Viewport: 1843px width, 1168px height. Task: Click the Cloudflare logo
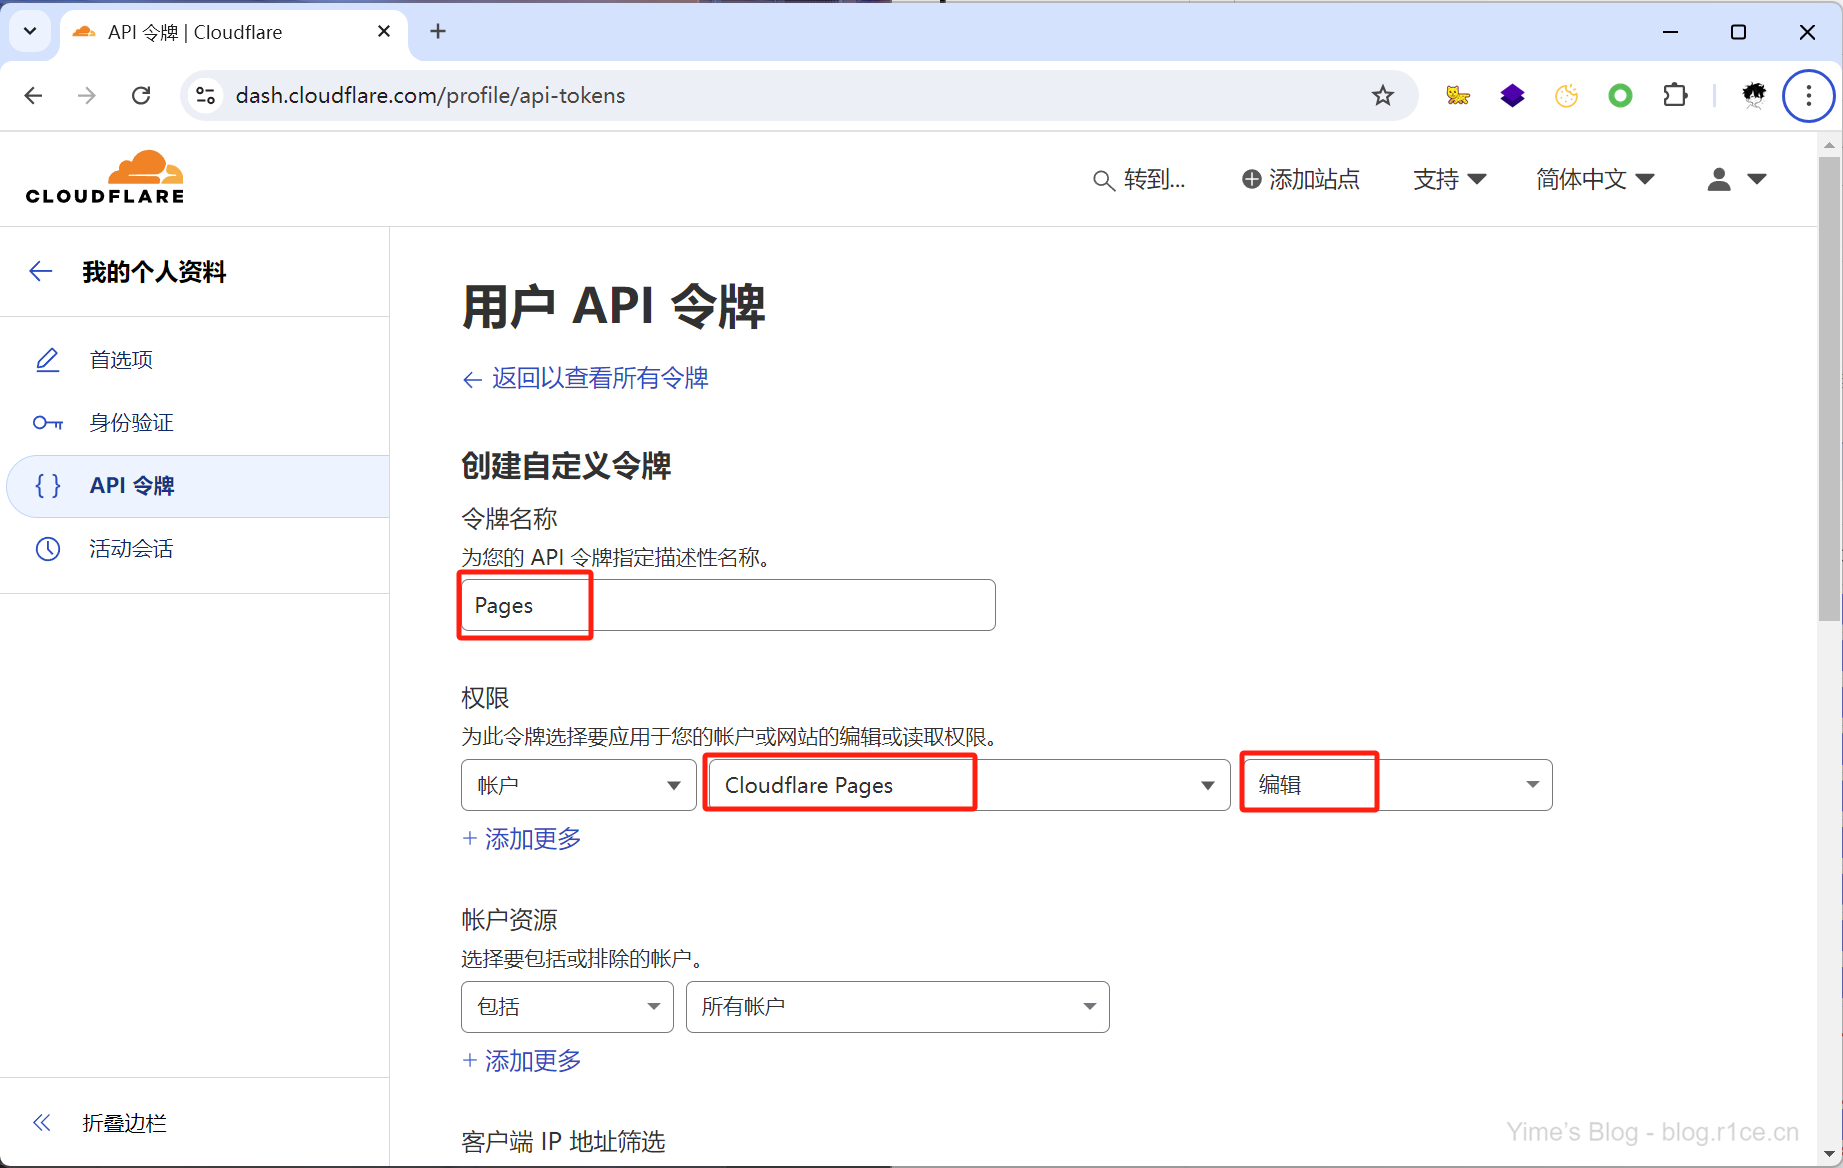(x=105, y=178)
